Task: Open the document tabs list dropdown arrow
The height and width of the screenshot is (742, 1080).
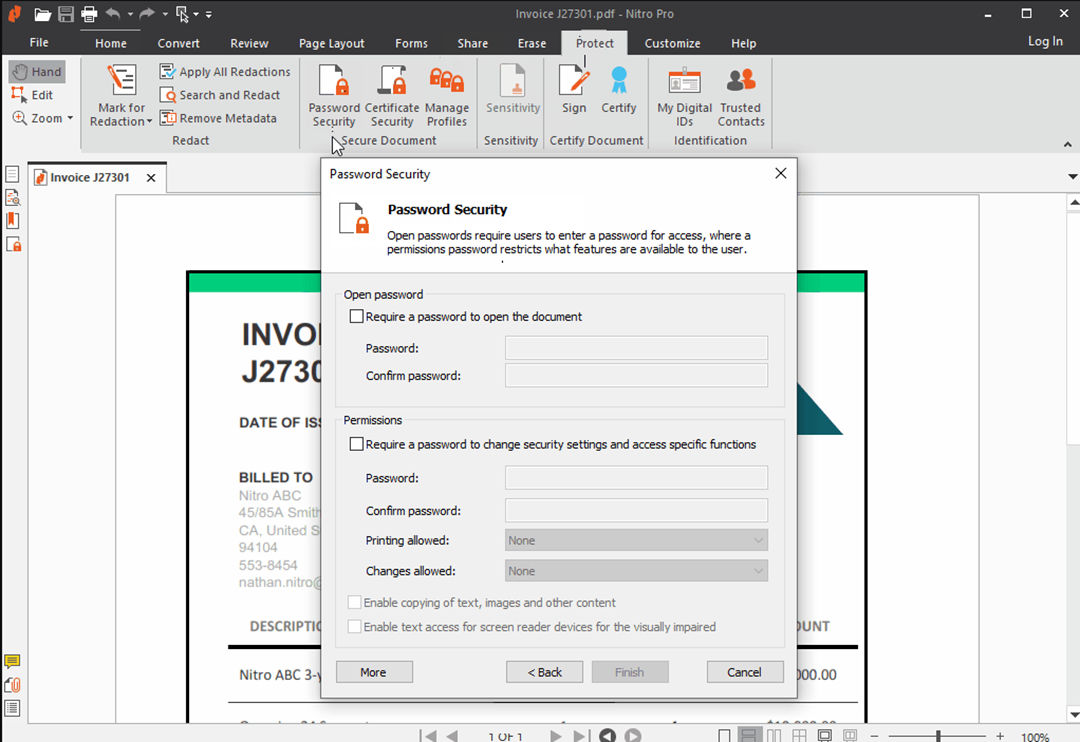Action: (x=1072, y=177)
